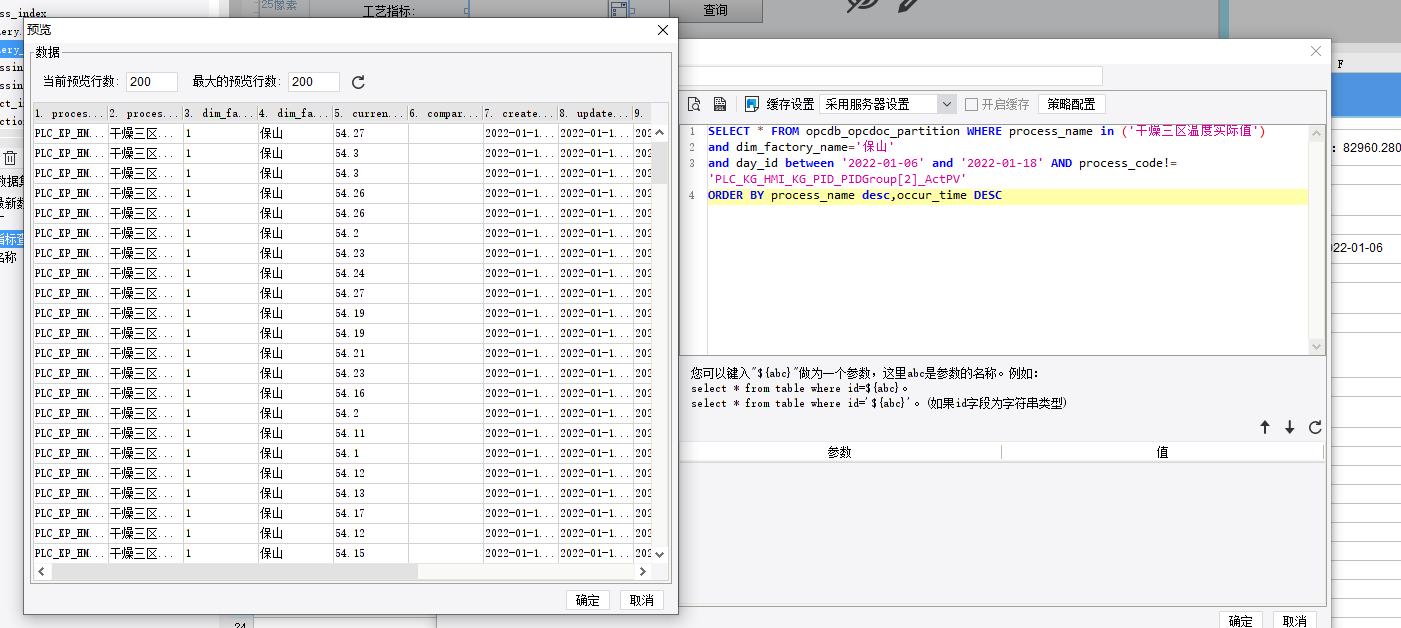Viewport: 1401px width, 628px height.
Task: Click the 值 column header
Action: tap(1162, 452)
